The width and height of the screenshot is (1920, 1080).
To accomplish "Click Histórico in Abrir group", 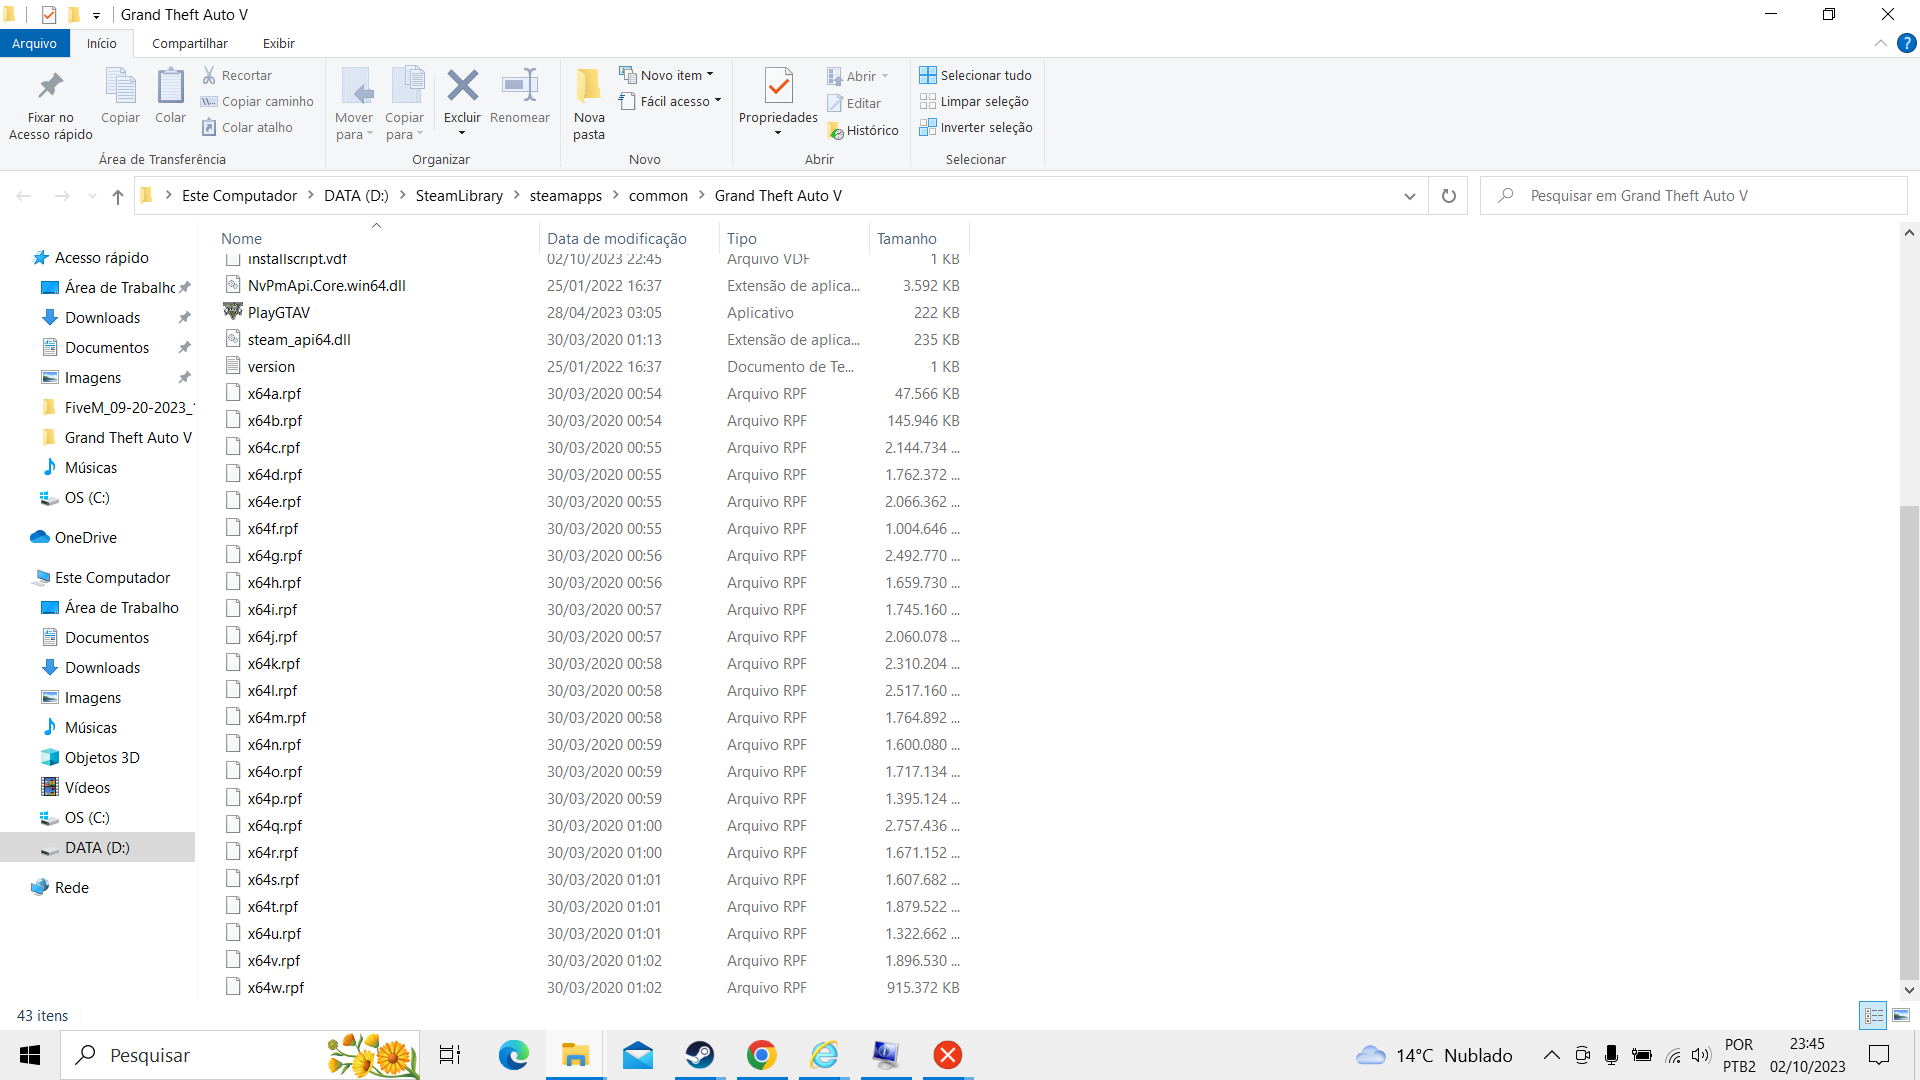I will tap(863, 130).
